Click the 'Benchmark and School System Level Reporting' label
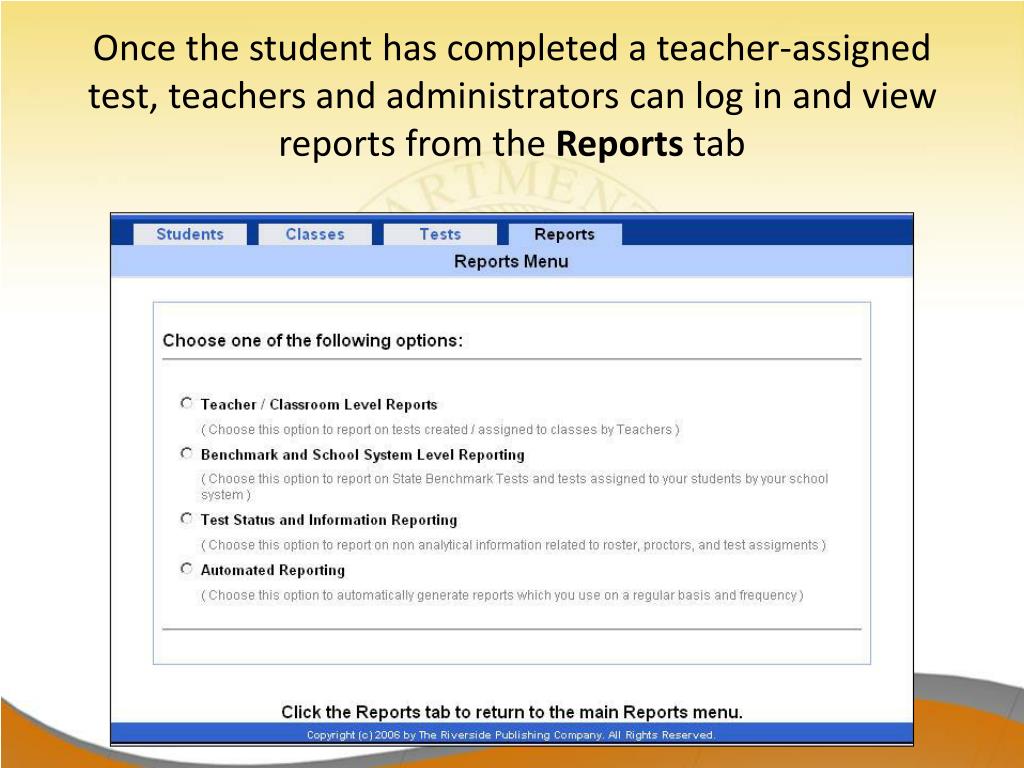 pyautogui.click(x=362, y=455)
